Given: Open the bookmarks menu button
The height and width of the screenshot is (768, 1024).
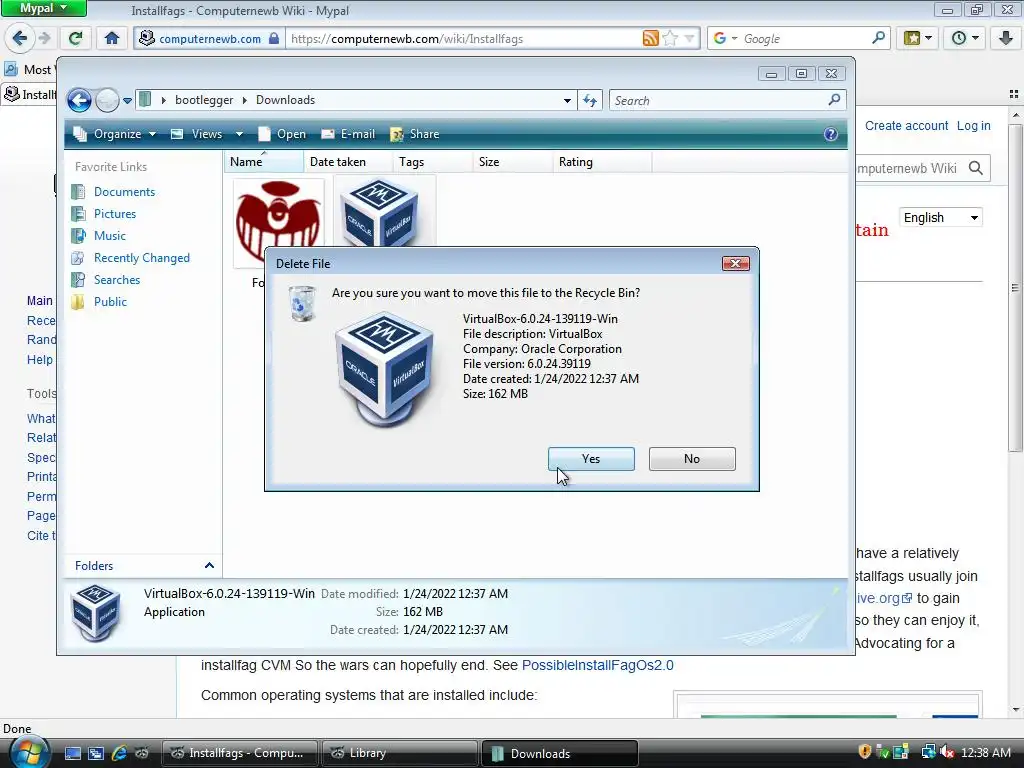Looking at the screenshot, I should point(918,39).
